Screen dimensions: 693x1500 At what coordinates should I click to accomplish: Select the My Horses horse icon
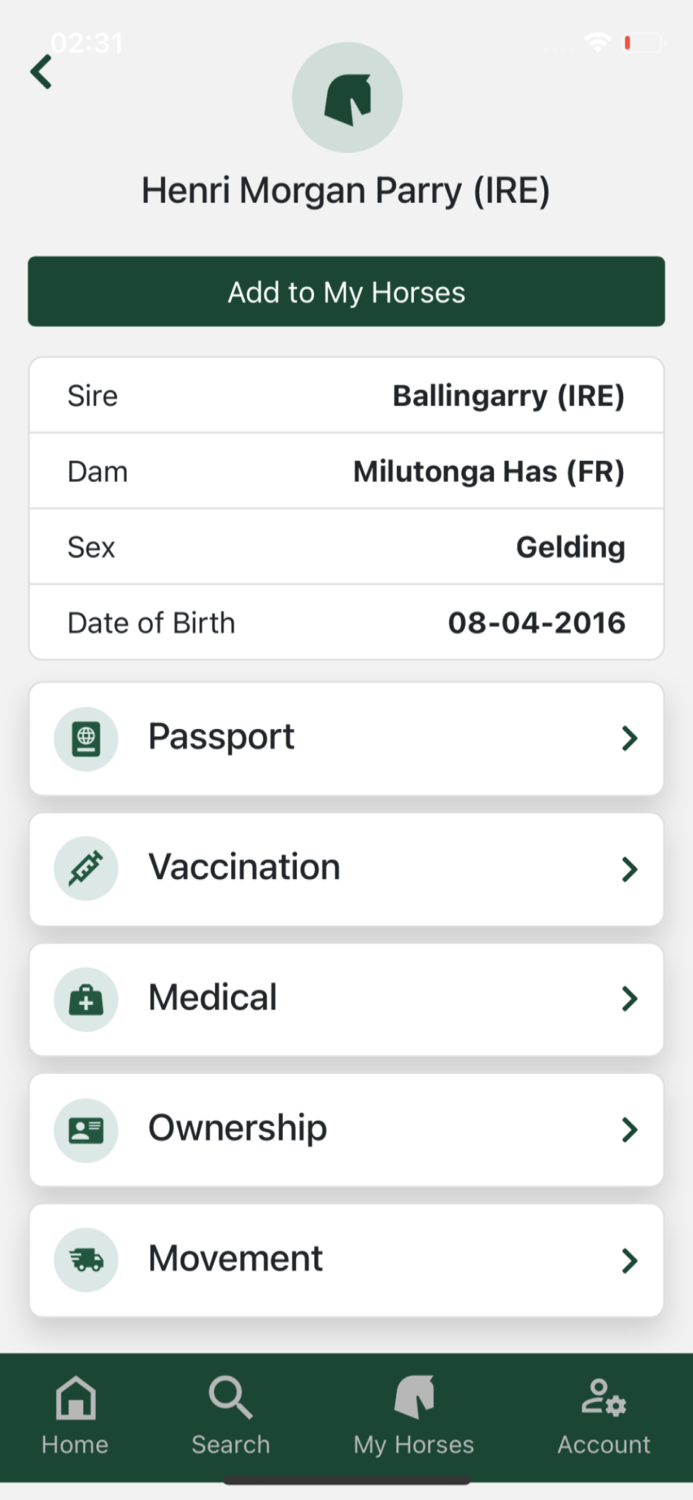413,1395
